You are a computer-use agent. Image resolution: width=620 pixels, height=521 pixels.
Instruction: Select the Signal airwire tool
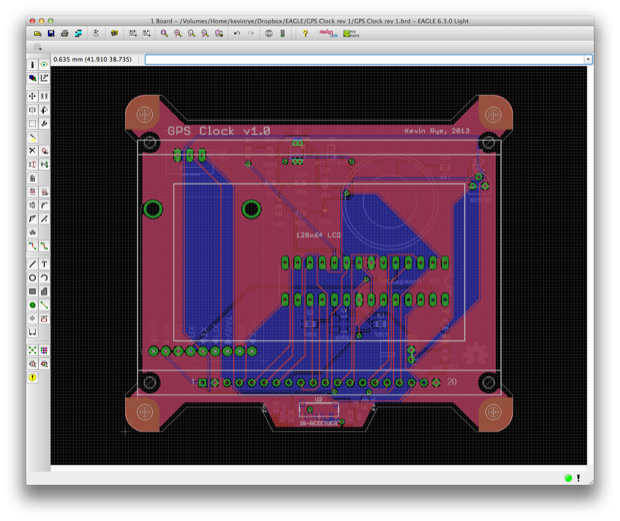click(44, 305)
